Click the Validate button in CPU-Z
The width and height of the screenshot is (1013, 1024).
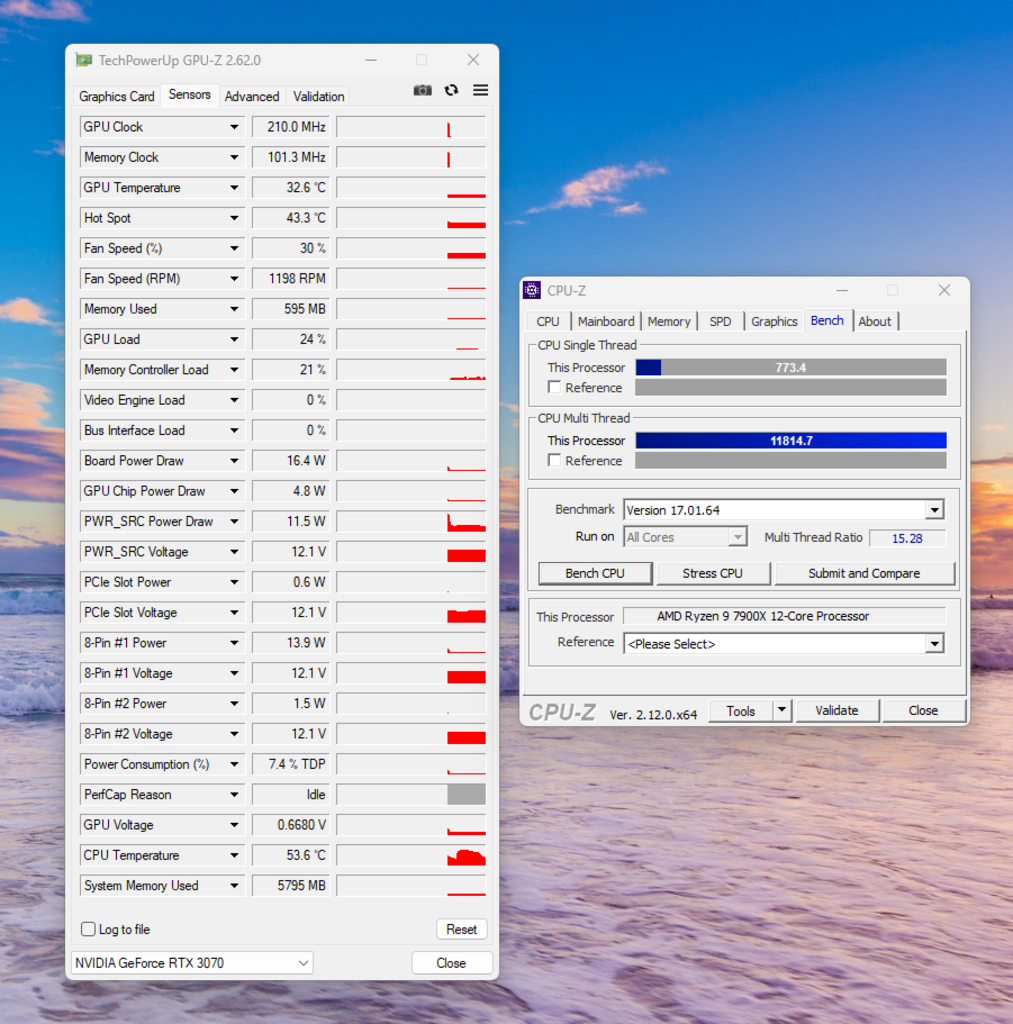tap(837, 710)
